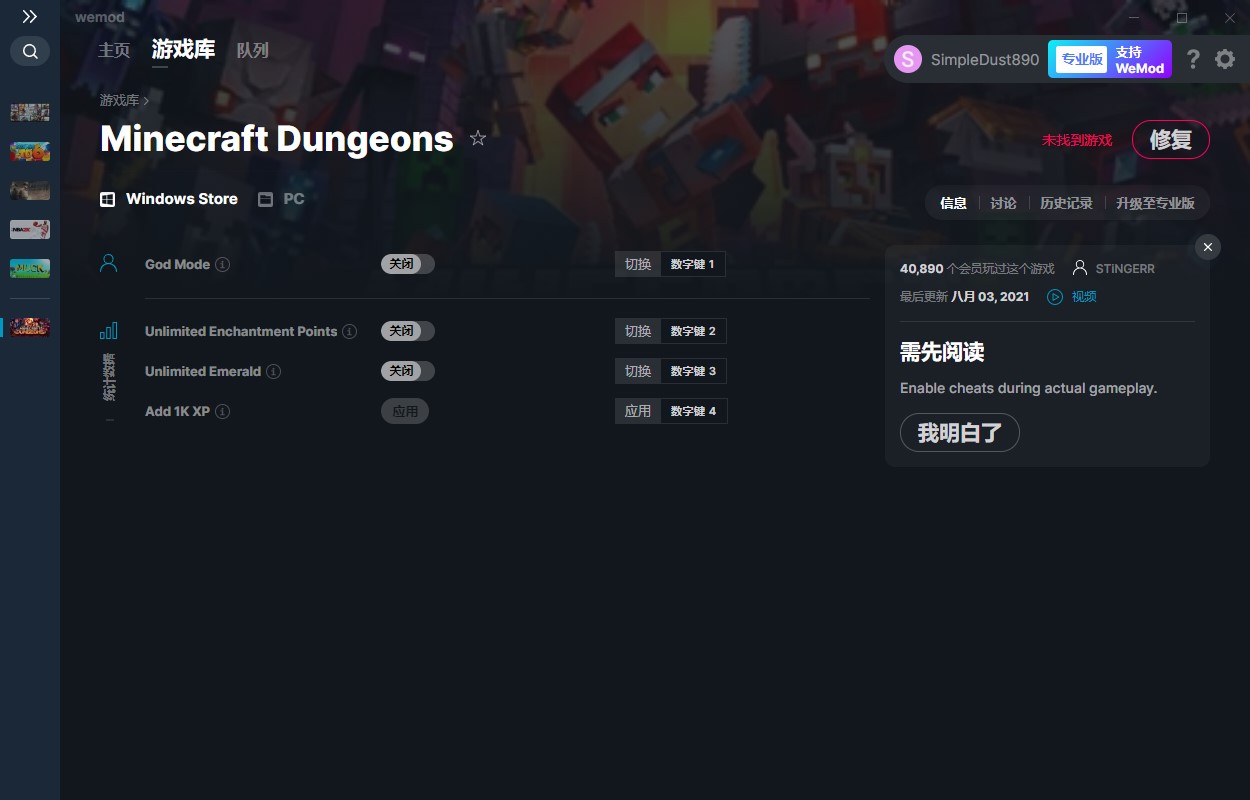Click the Unlimited Enchantment Points label

(x=241, y=332)
